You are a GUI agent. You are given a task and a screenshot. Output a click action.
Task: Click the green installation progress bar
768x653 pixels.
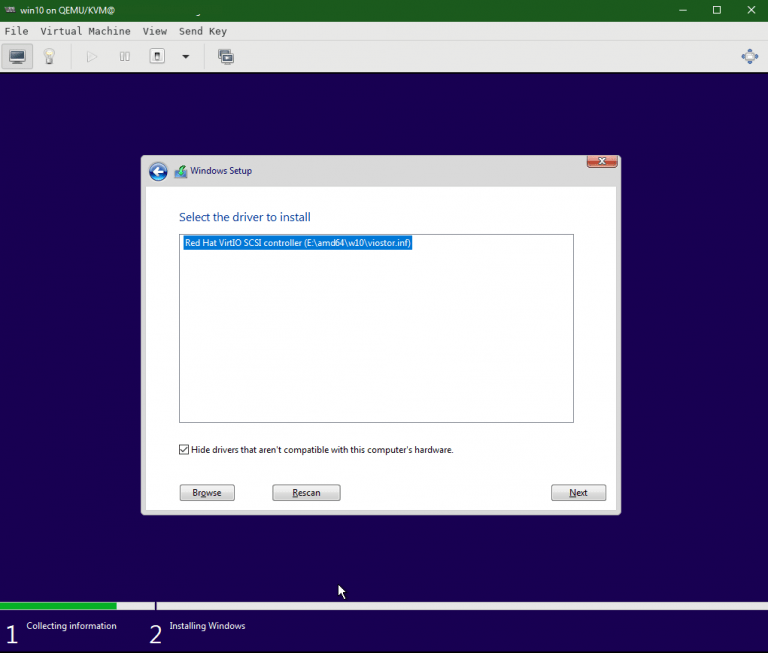tap(58, 606)
